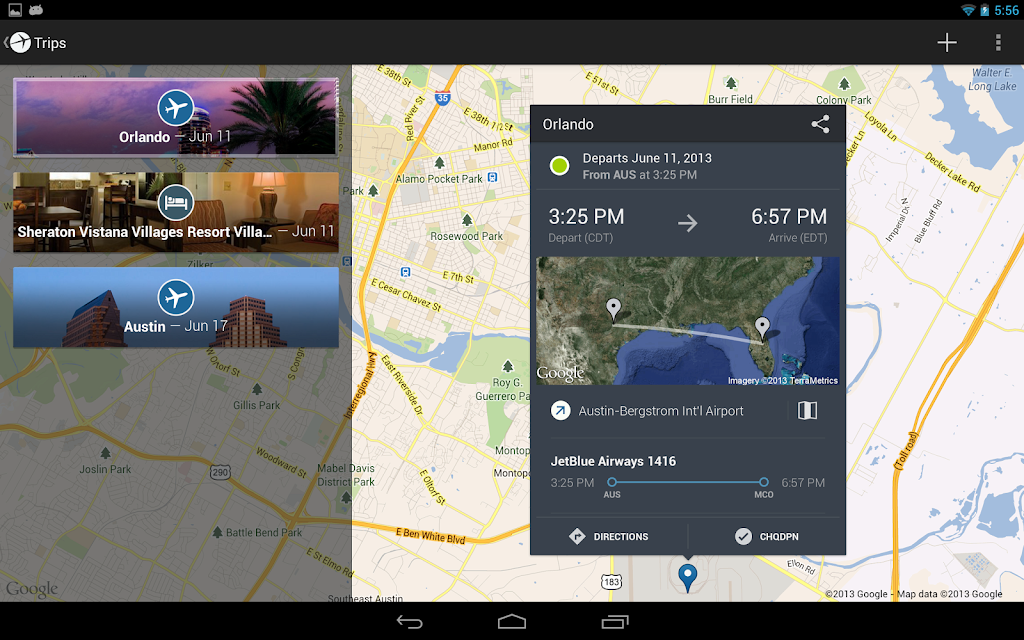Image resolution: width=1024 pixels, height=640 pixels.
Task: Tap the AUS endpoint on flight timeline
Action: (612, 483)
